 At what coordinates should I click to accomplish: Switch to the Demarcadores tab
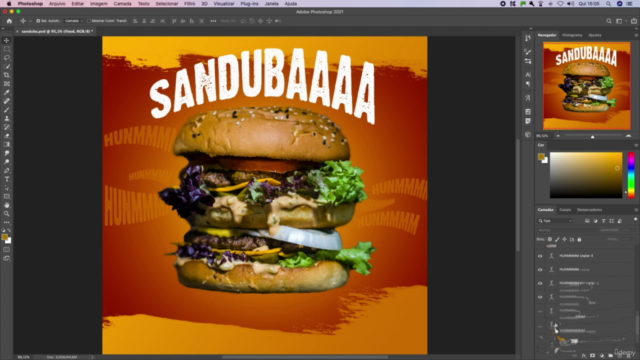589,210
